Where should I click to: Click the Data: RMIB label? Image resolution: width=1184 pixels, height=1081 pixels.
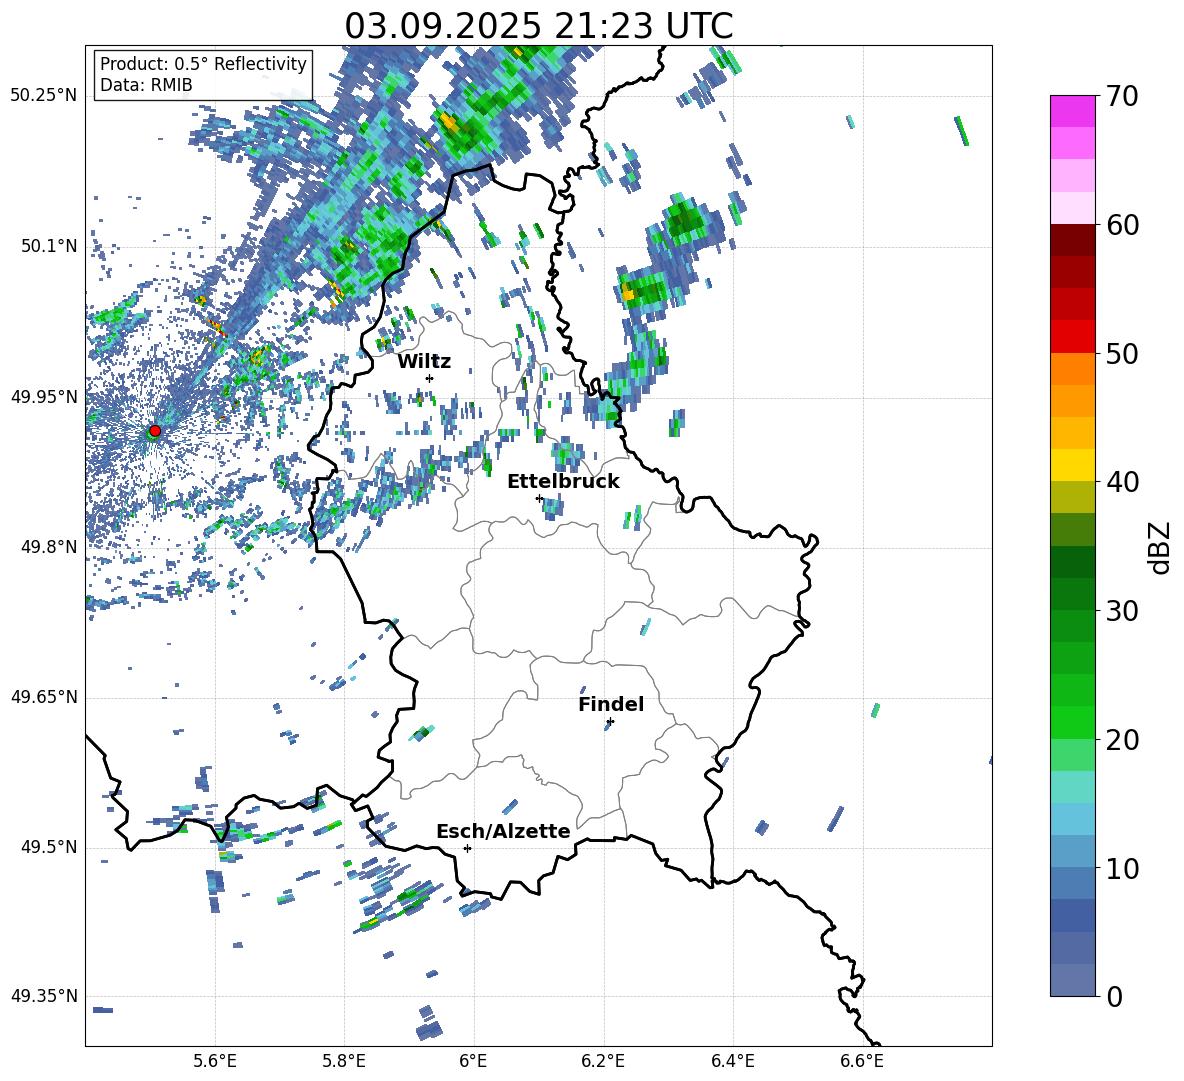146,85
